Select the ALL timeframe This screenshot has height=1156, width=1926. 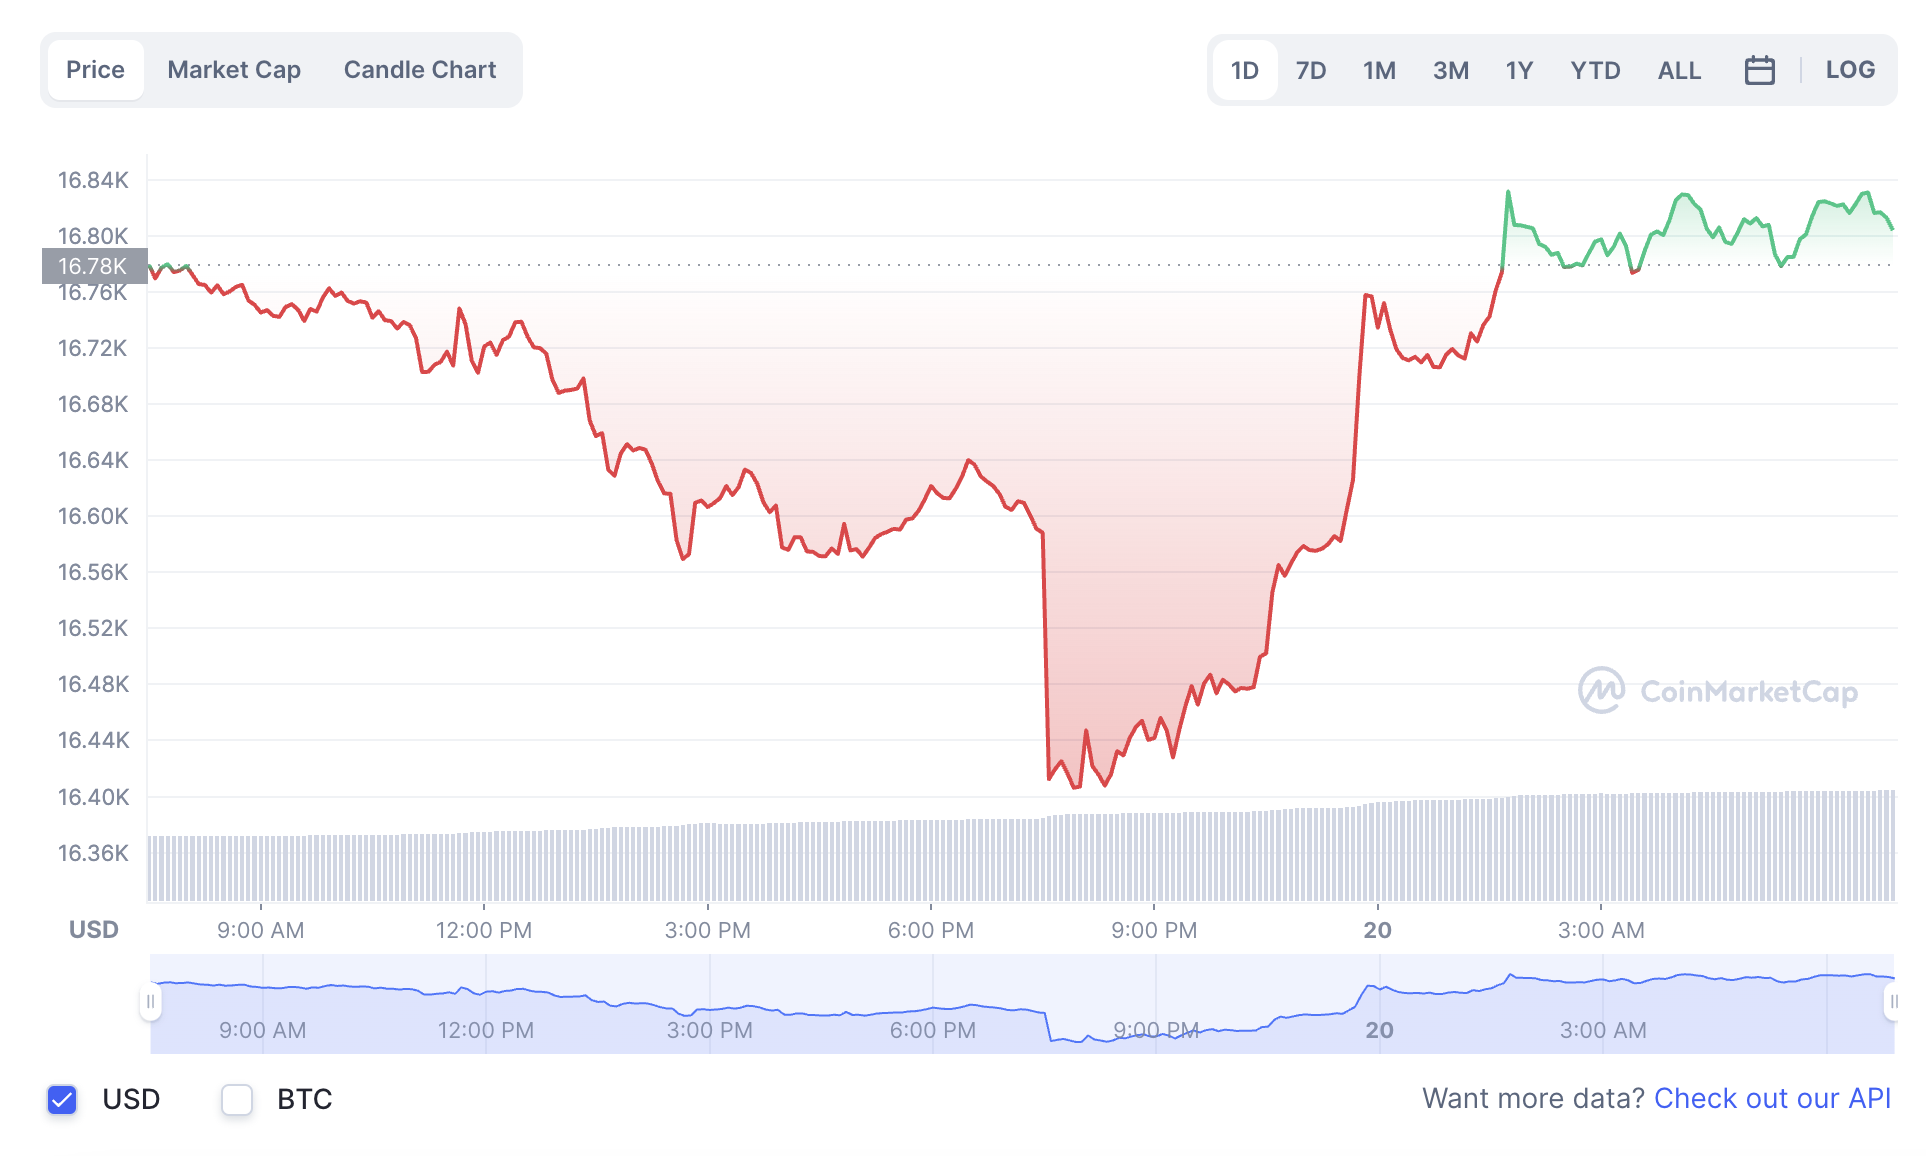(1679, 69)
